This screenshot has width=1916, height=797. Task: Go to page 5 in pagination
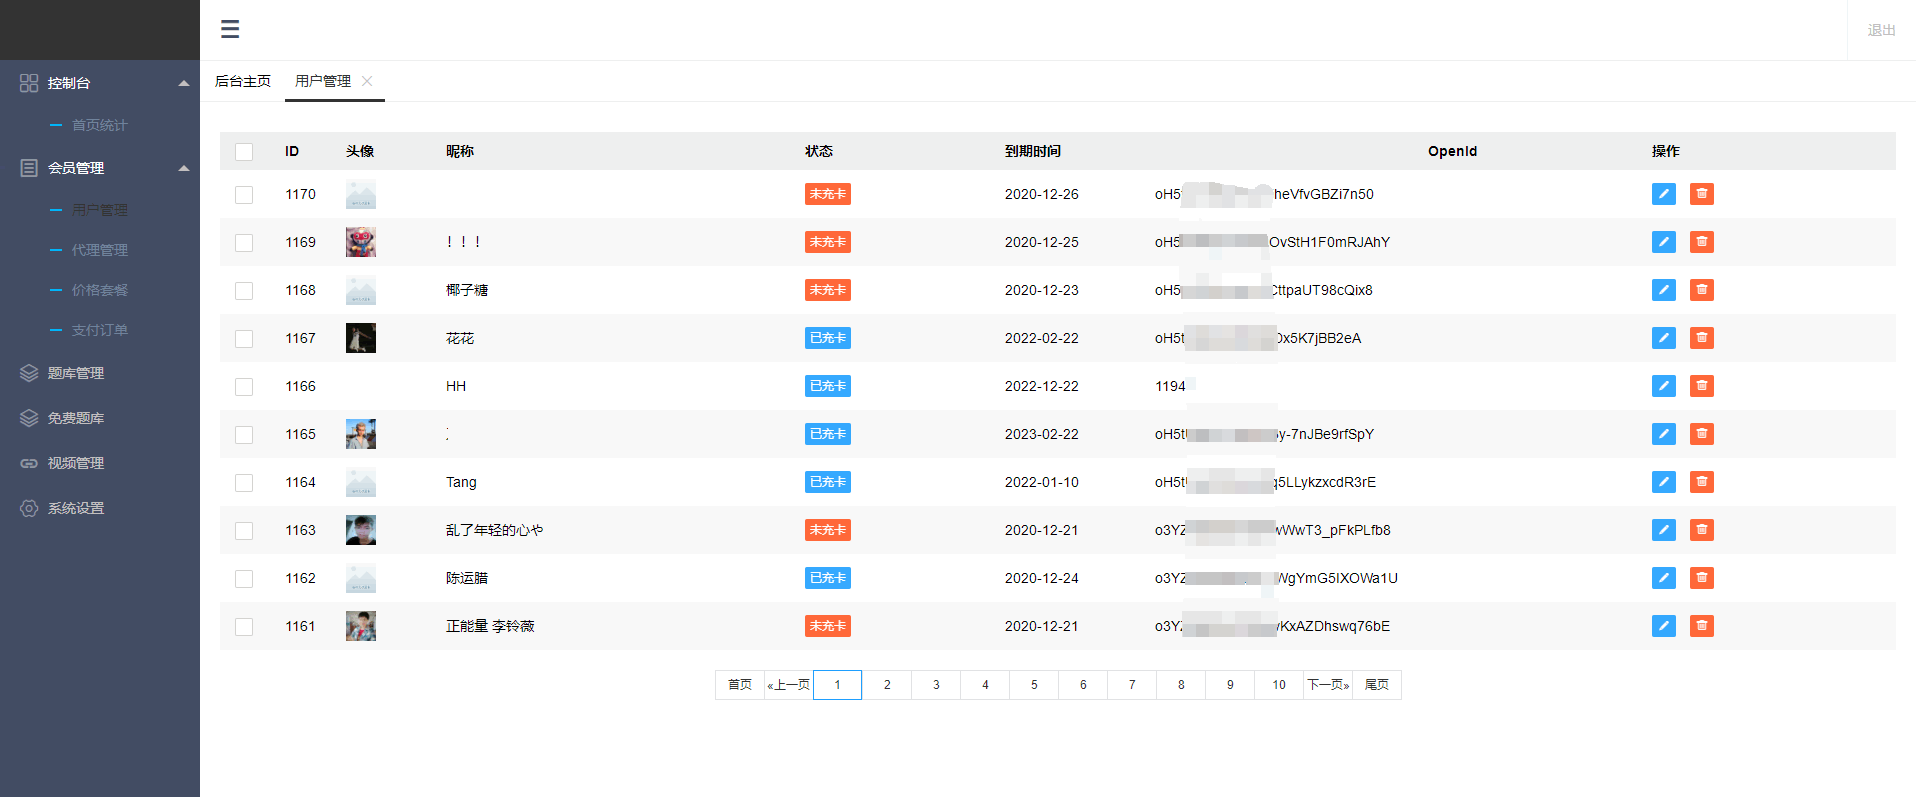coord(1034,685)
